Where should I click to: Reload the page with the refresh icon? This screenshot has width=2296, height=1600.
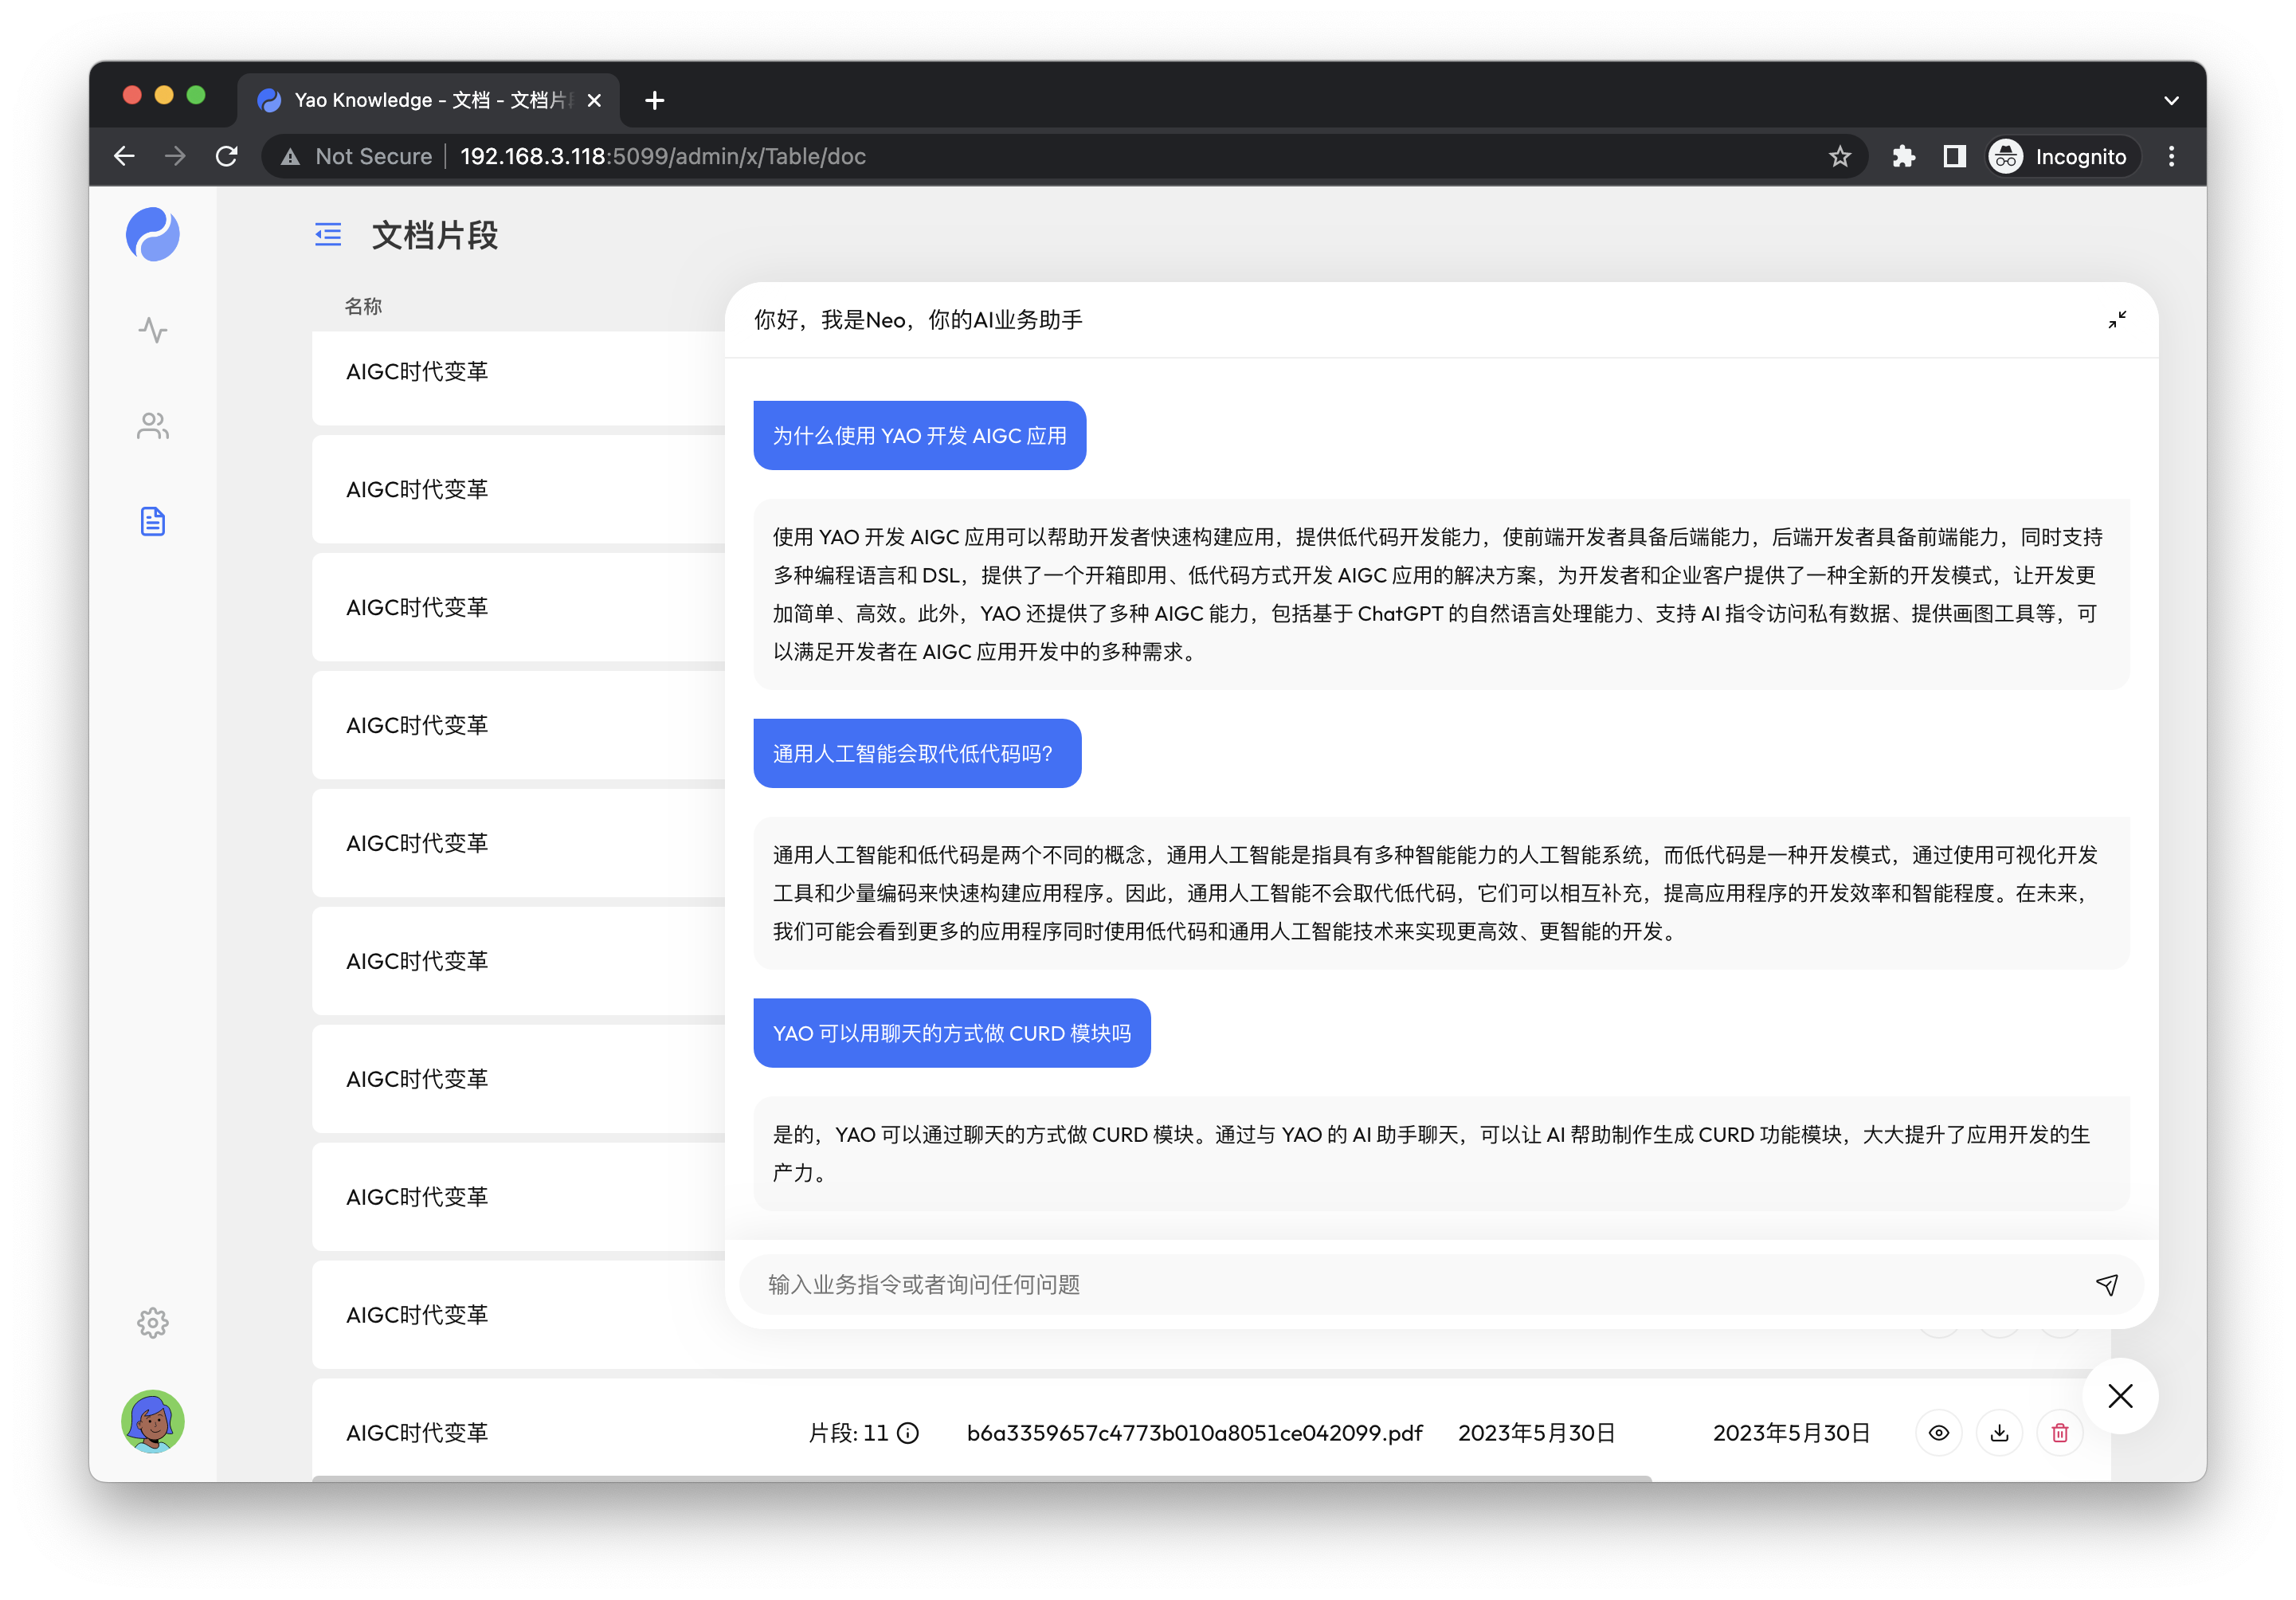(x=227, y=156)
